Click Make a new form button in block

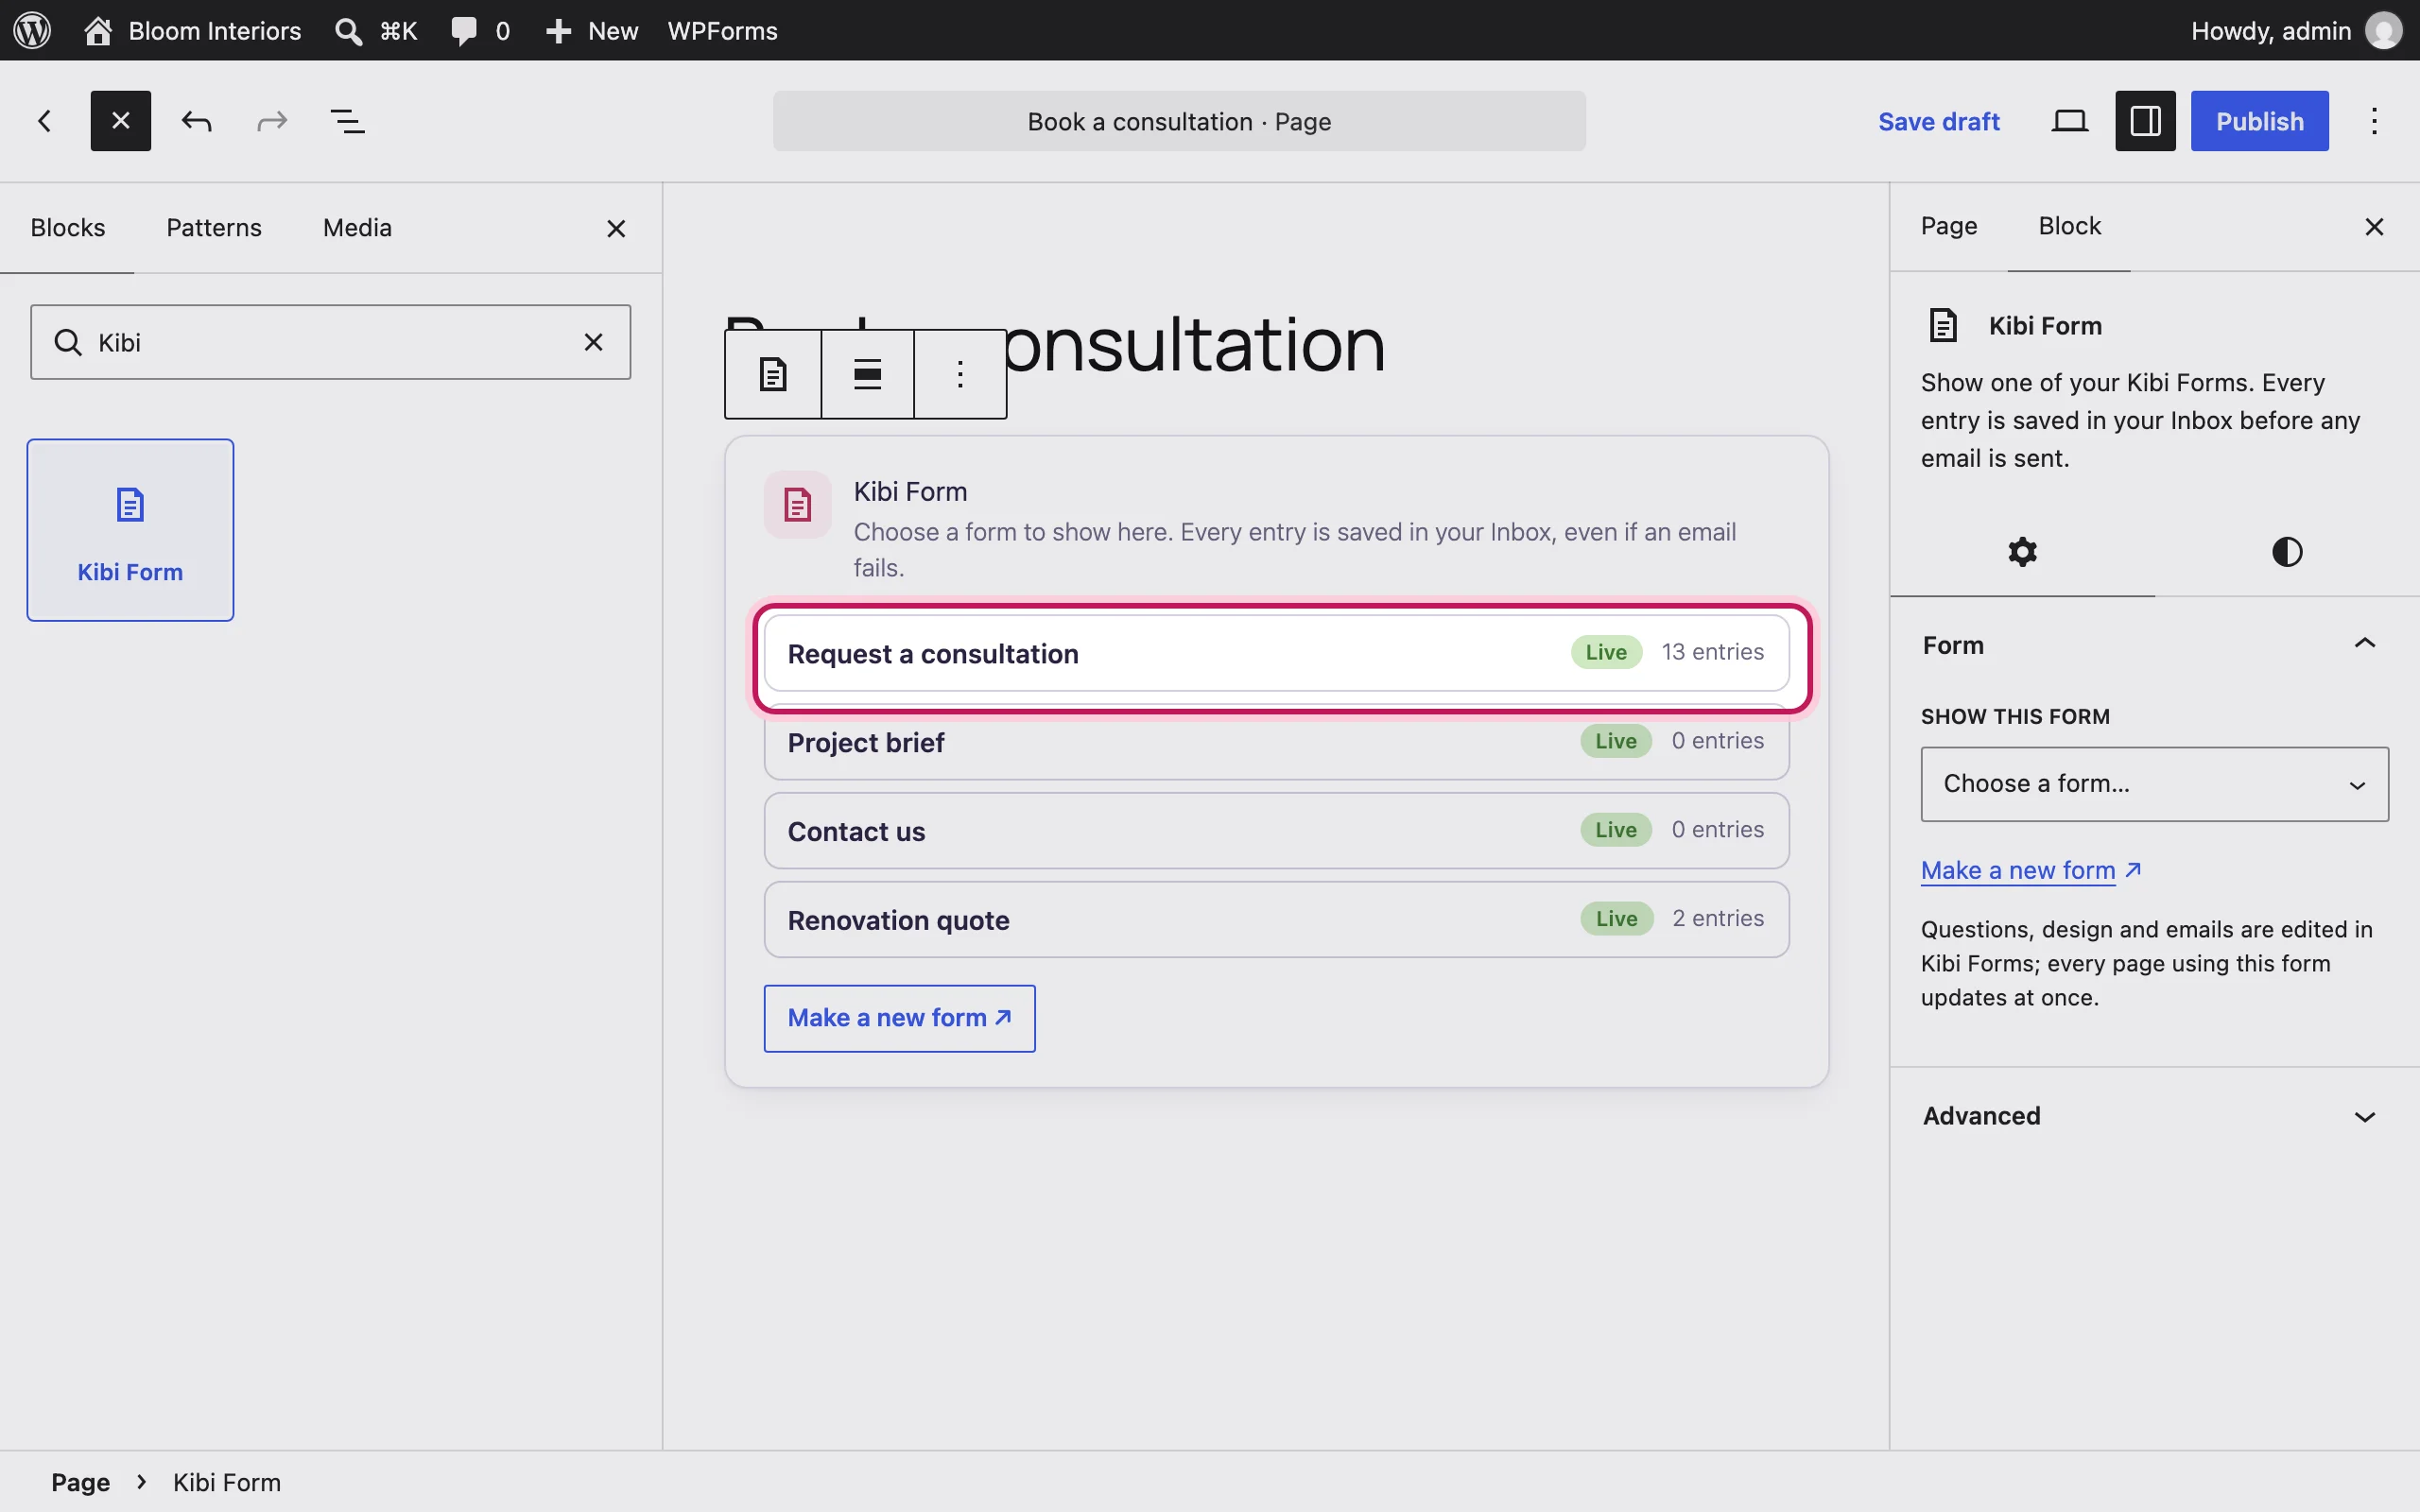pyautogui.click(x=899, y=1018)
